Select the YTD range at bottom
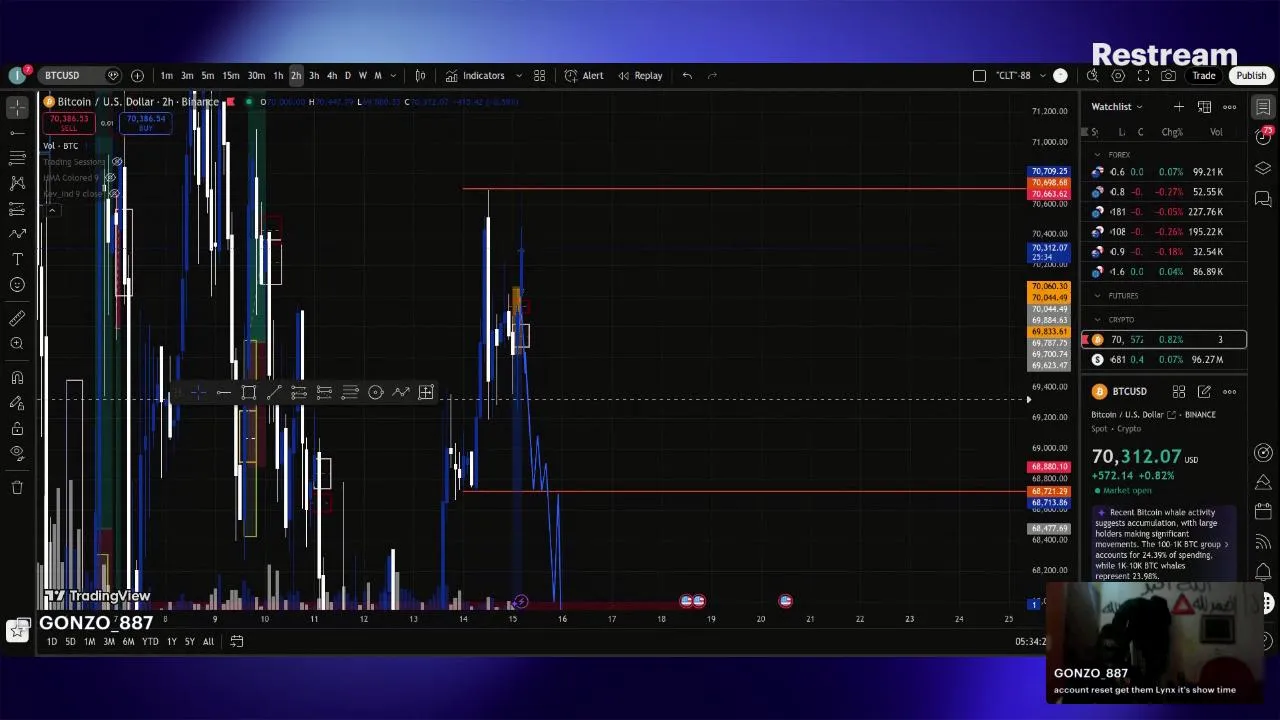 tap(149, 641)
